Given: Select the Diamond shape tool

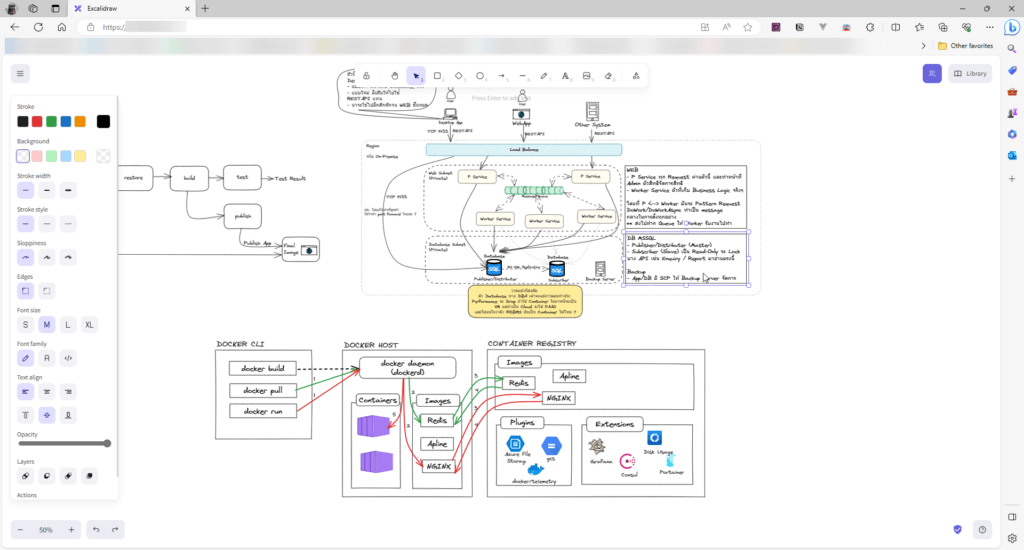Looking at the screenshot, I should tap(458, 76).
